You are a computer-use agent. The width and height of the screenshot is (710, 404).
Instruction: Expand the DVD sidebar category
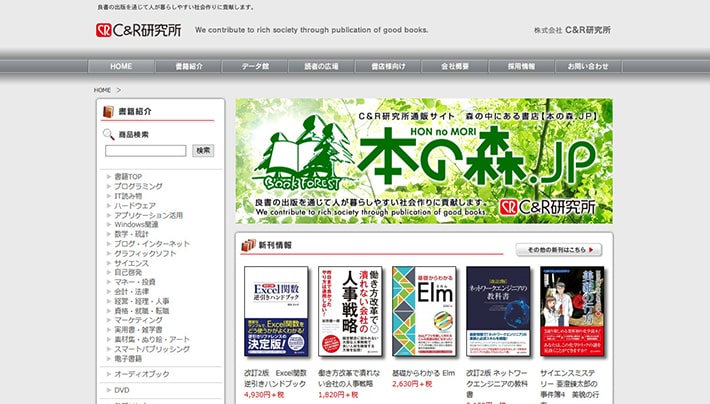pos(122,390)
